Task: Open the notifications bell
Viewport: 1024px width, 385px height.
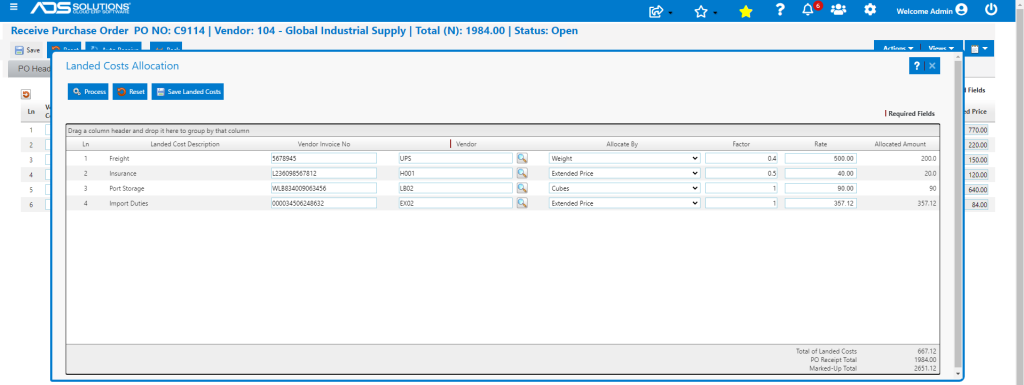Action: [808, 10]
